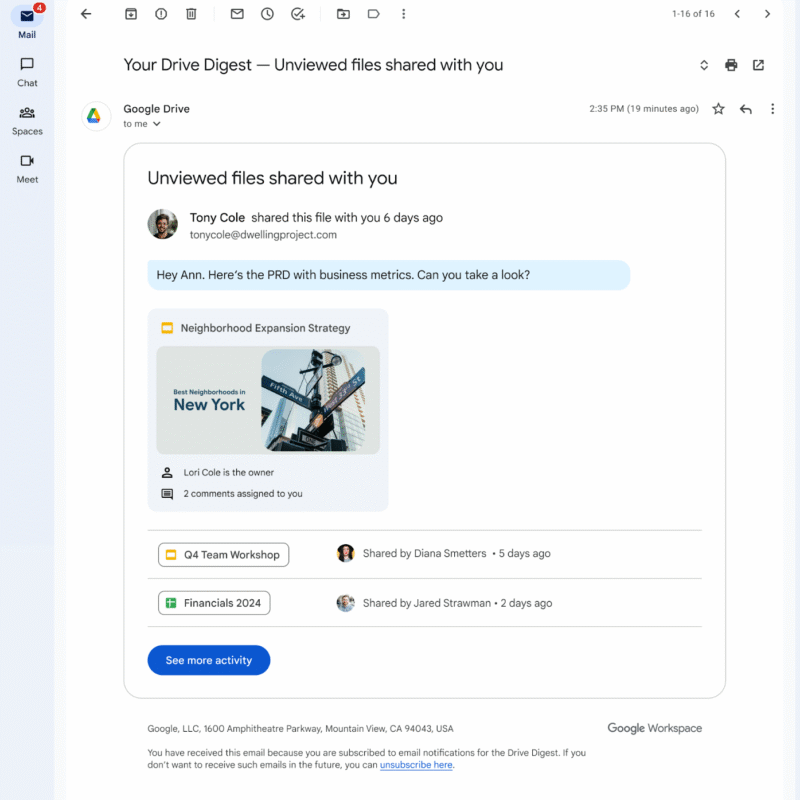
Task: Archive this email
Action: tap(131, 14)
